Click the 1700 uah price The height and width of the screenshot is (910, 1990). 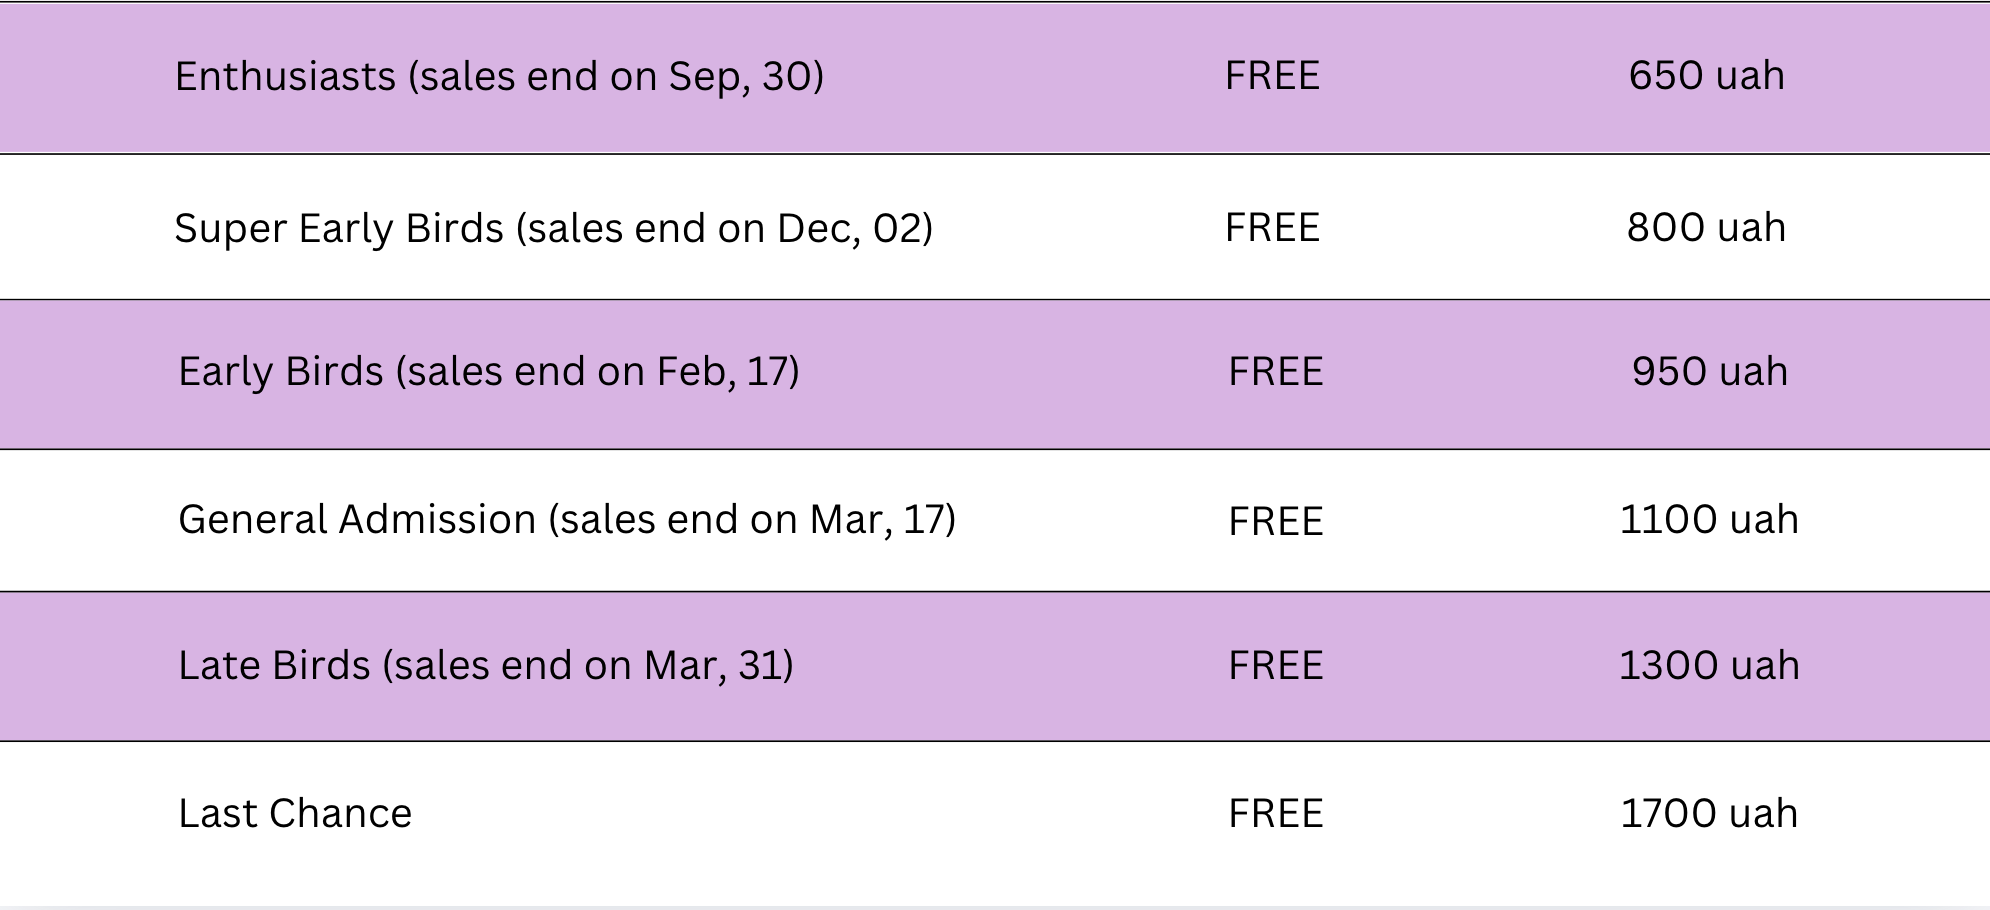[1709, 814]
